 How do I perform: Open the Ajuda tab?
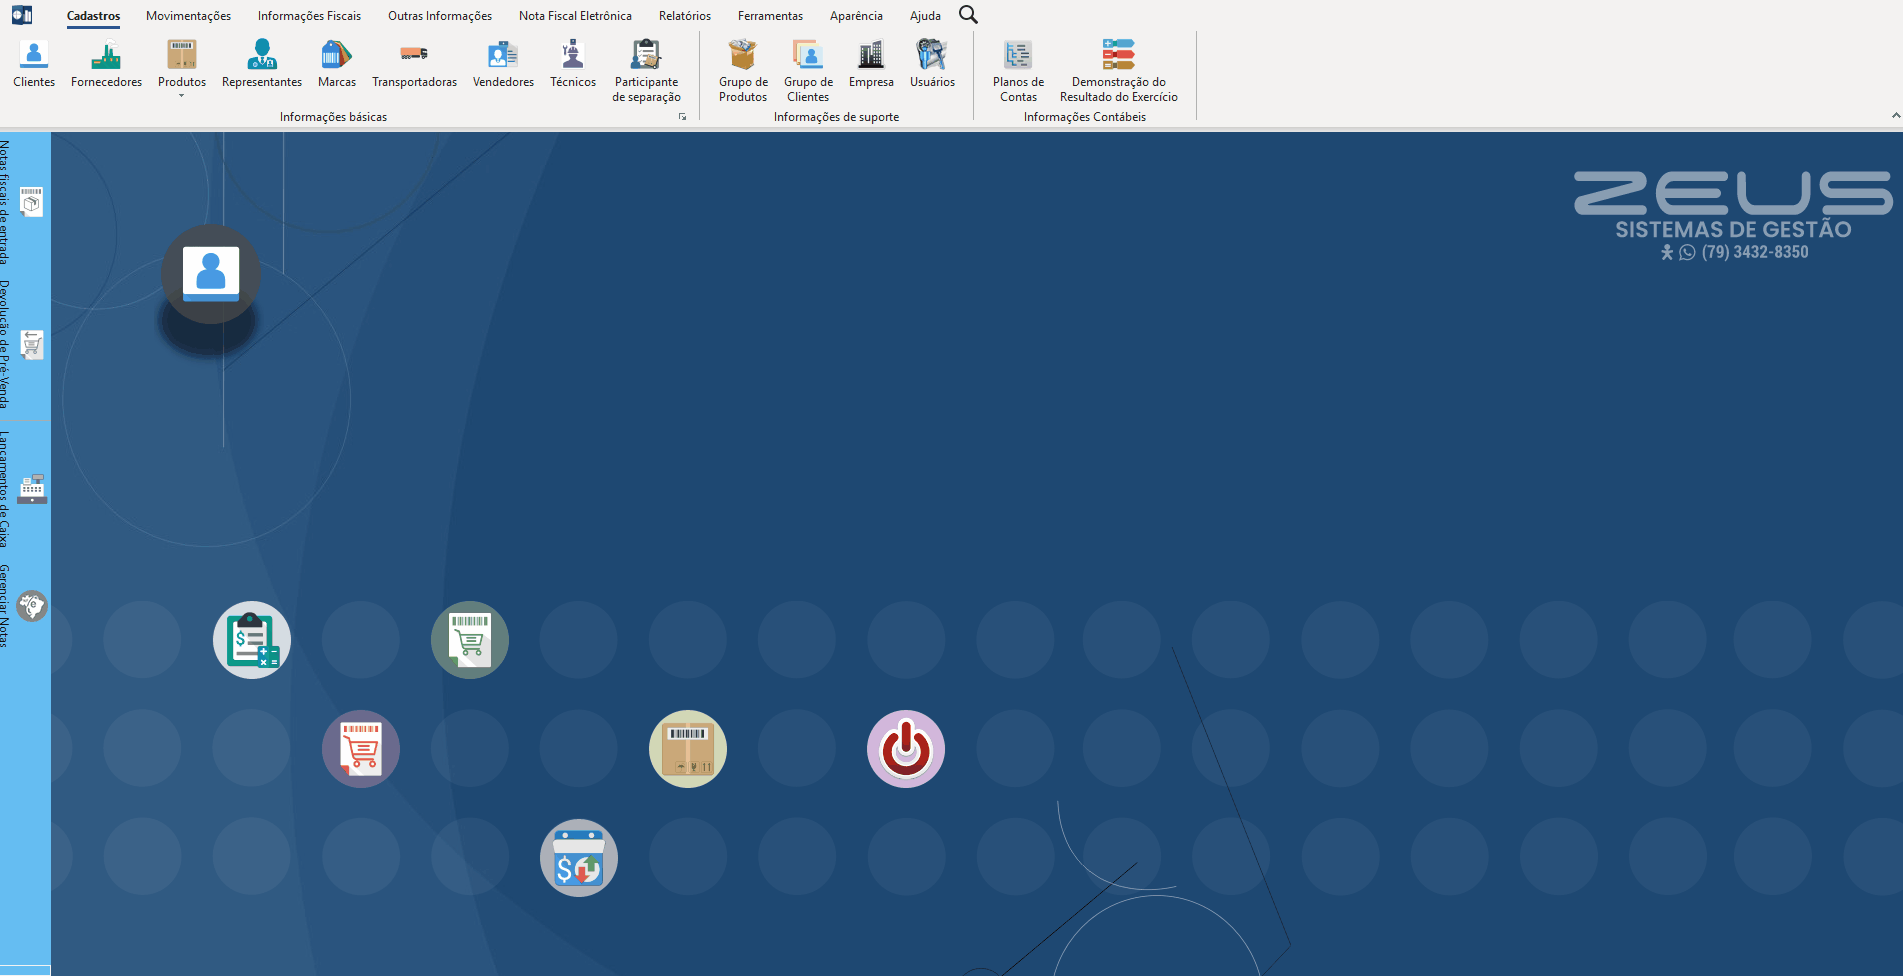pos(925,16)
